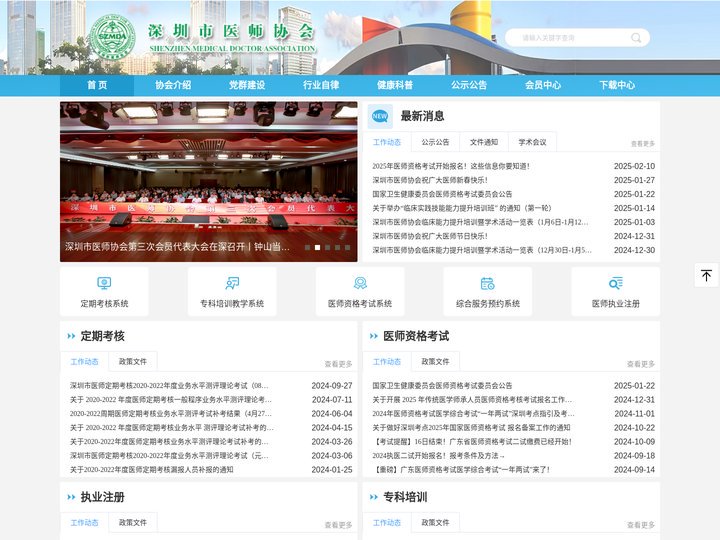This screenshot has height=540, width=720.
Task: Open 下载中心 navigation menu
Action: pyautogui.click(x=617, y=85)
